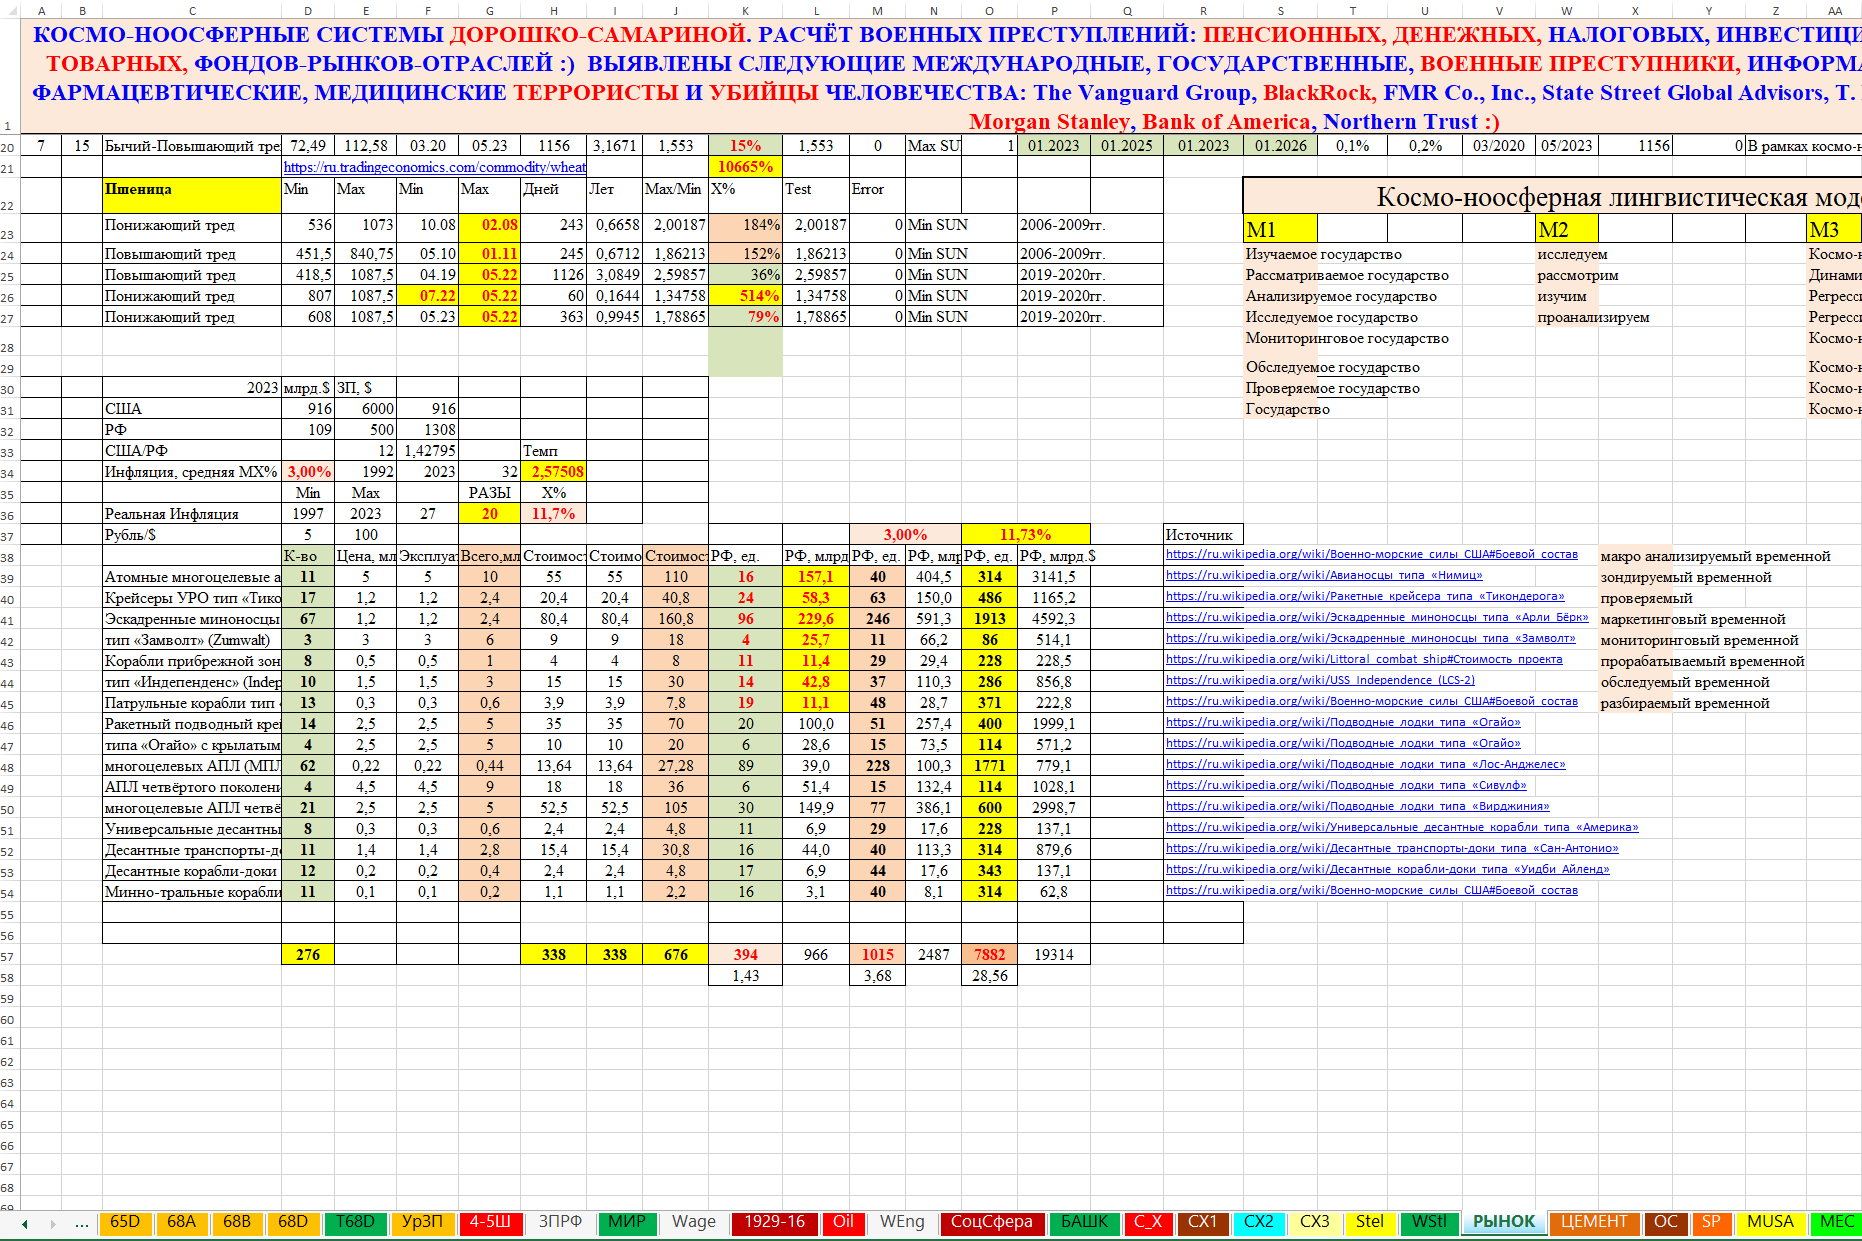Switch to the Oil sheet tab

pos(843,1222)
